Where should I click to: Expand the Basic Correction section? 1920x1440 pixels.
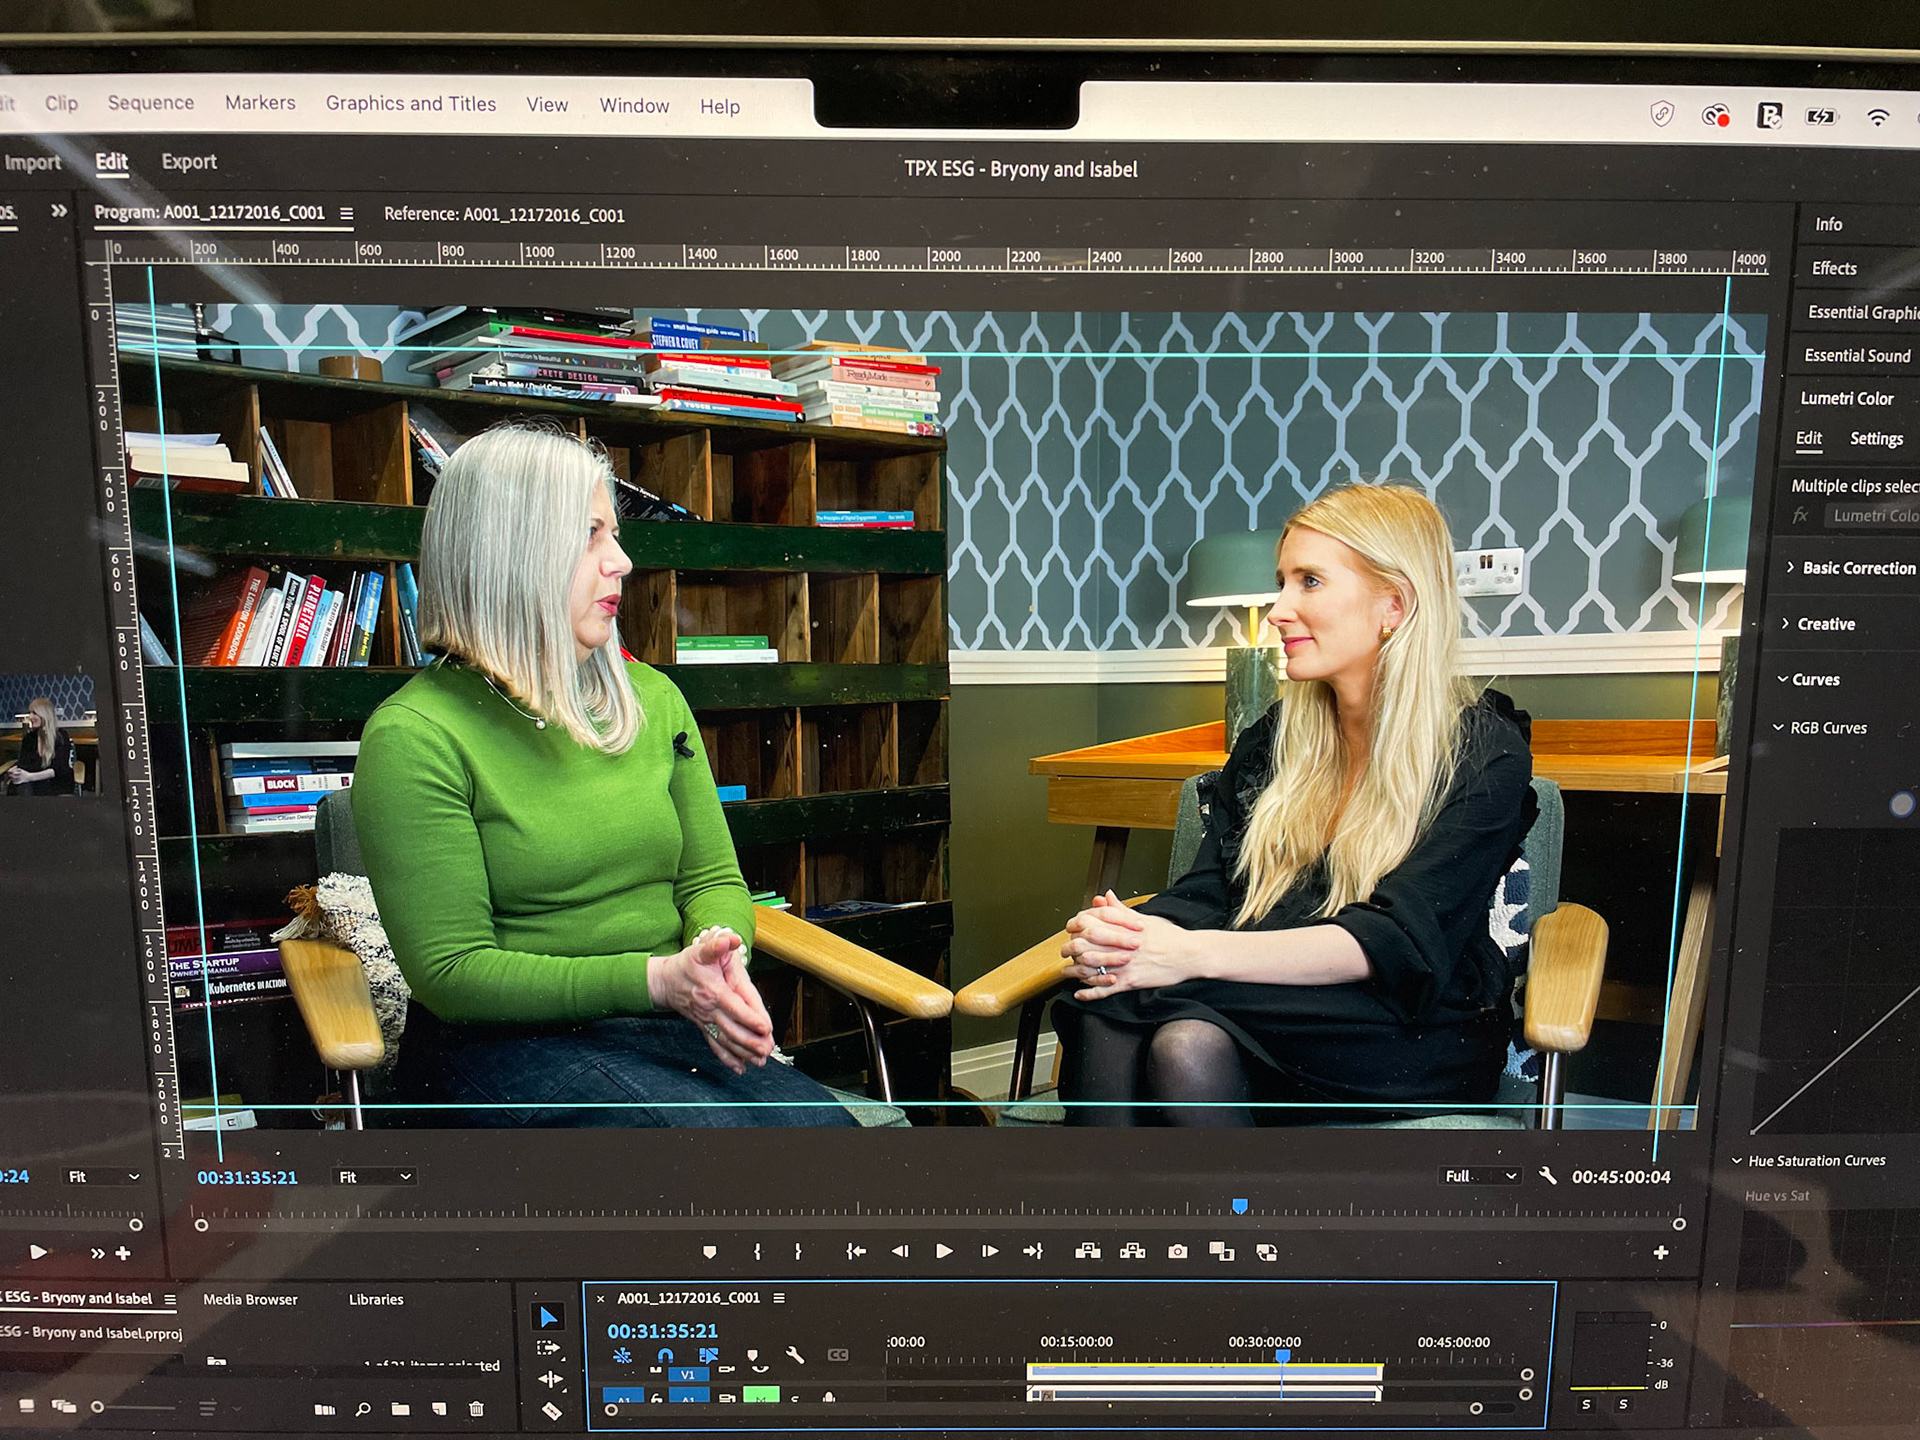(1857, 568)
